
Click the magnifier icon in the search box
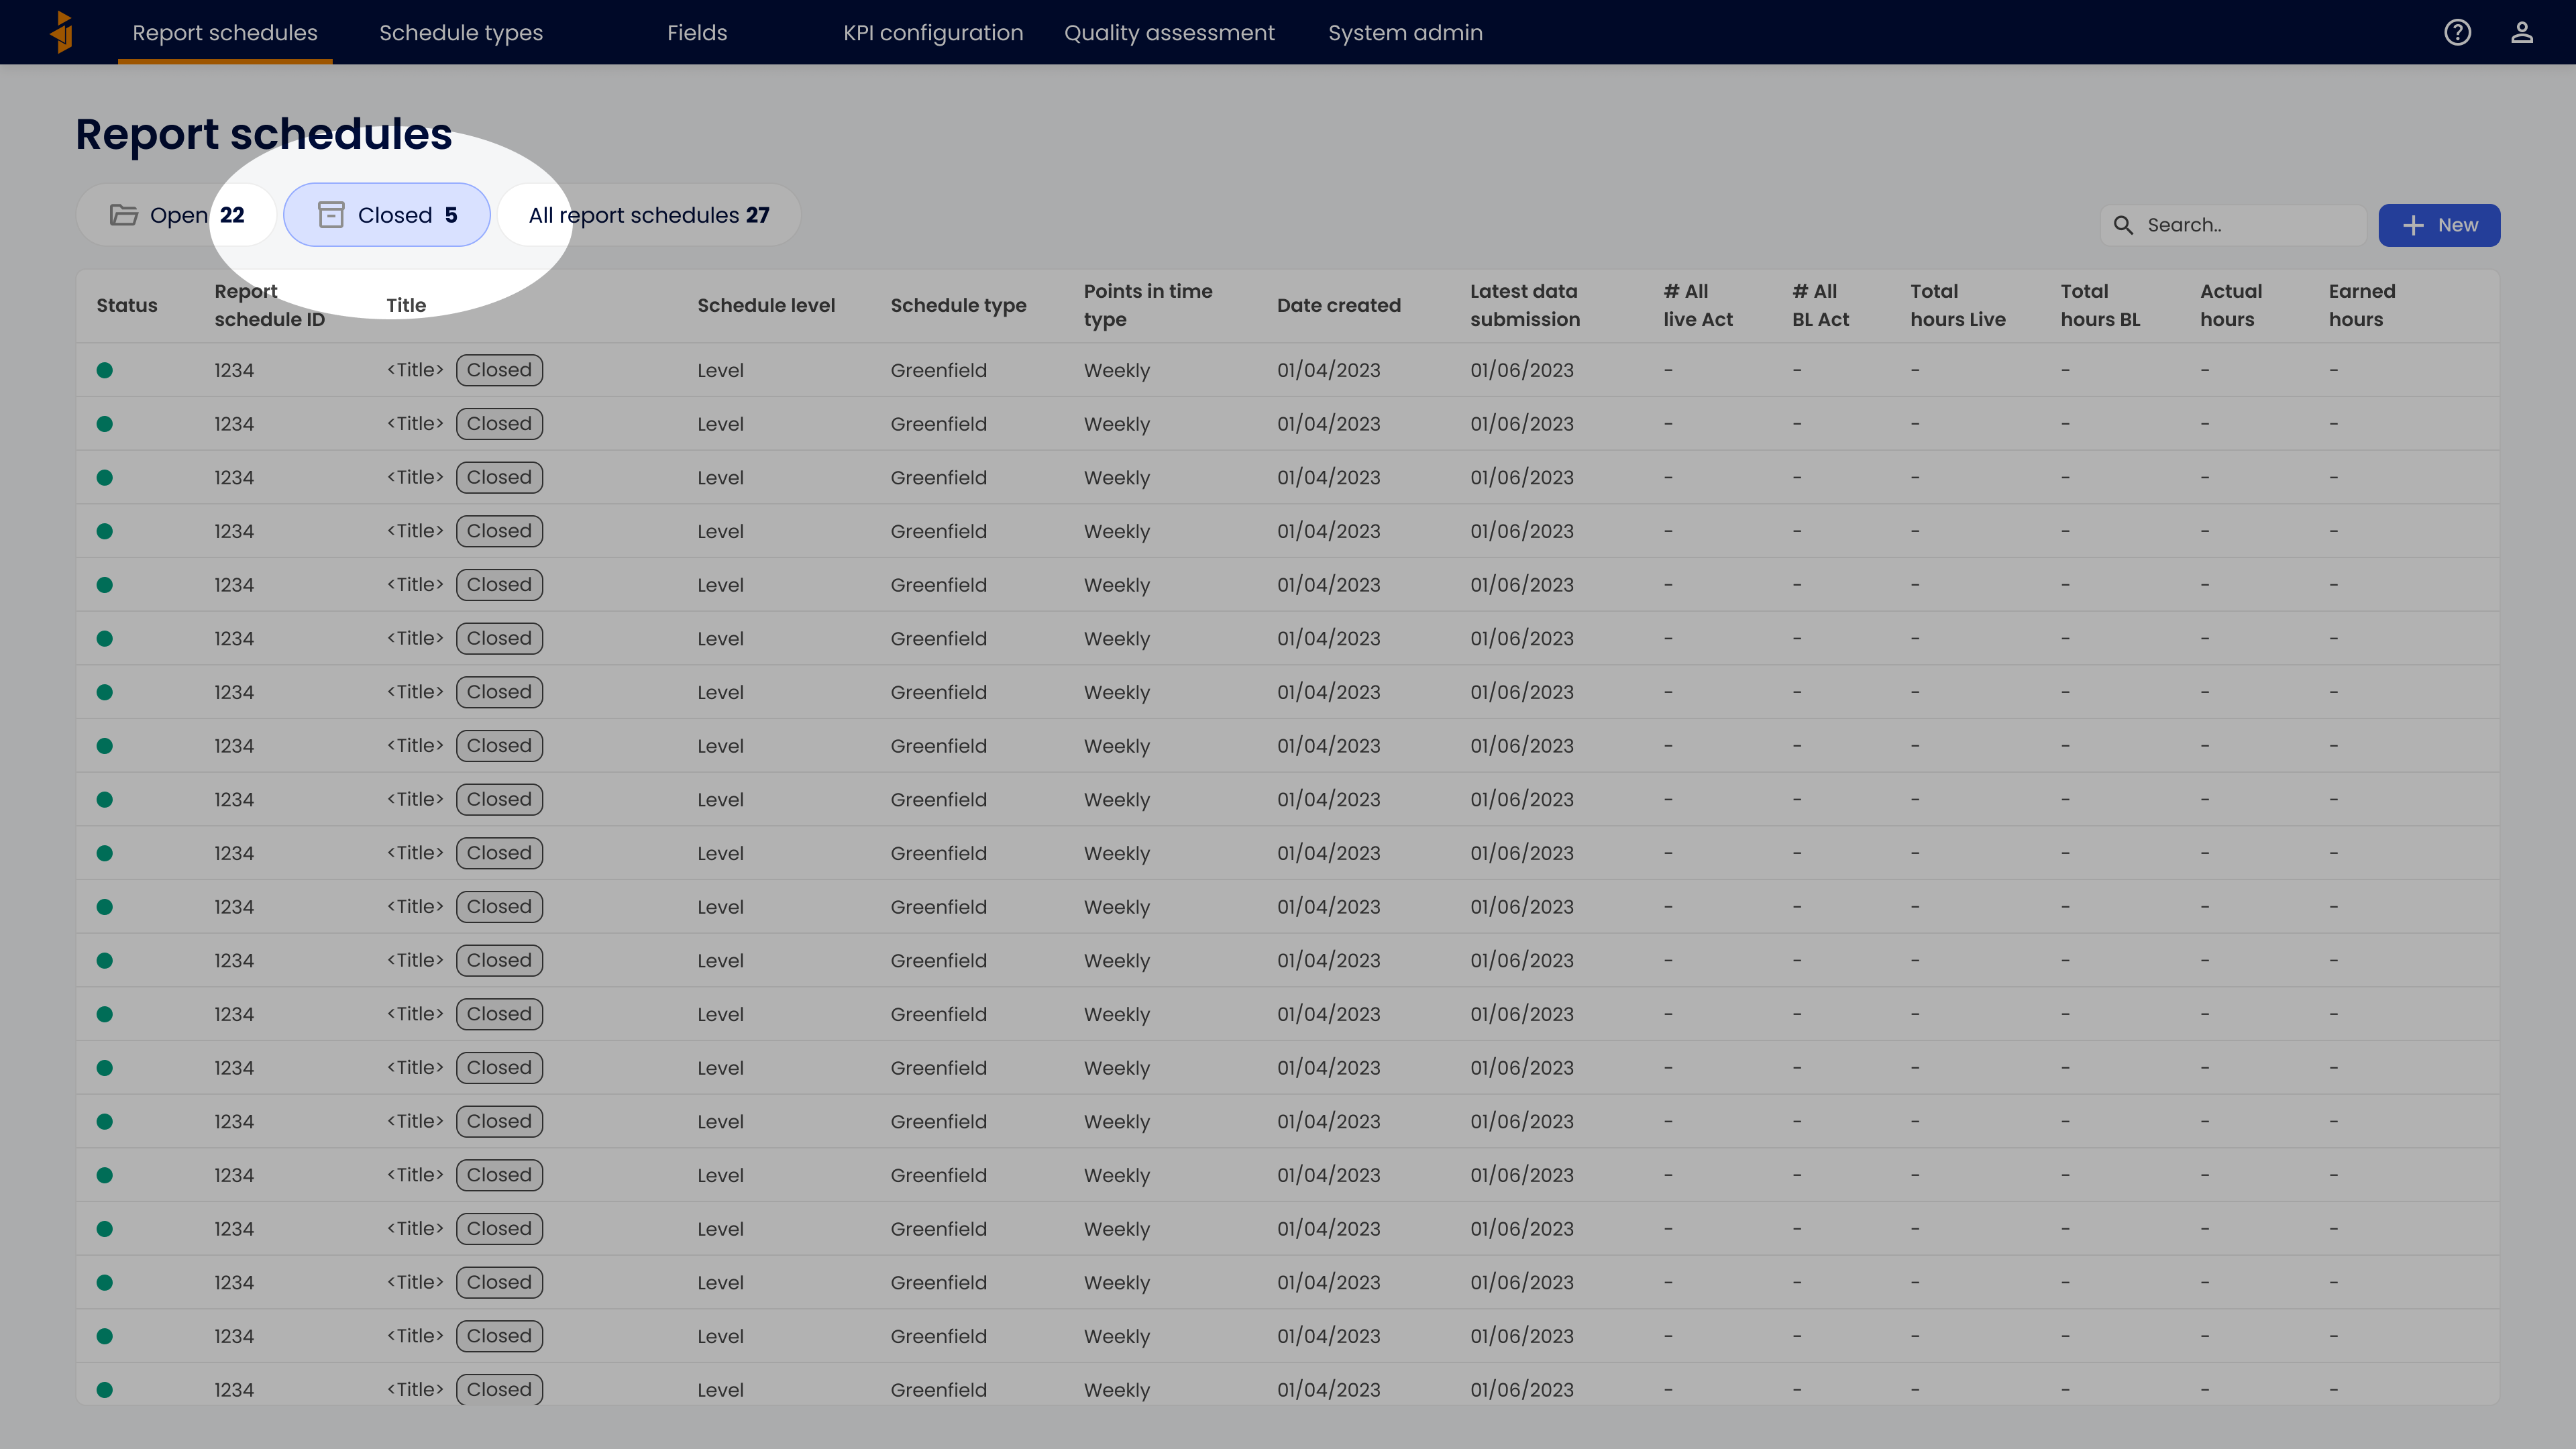(2123, 225)
